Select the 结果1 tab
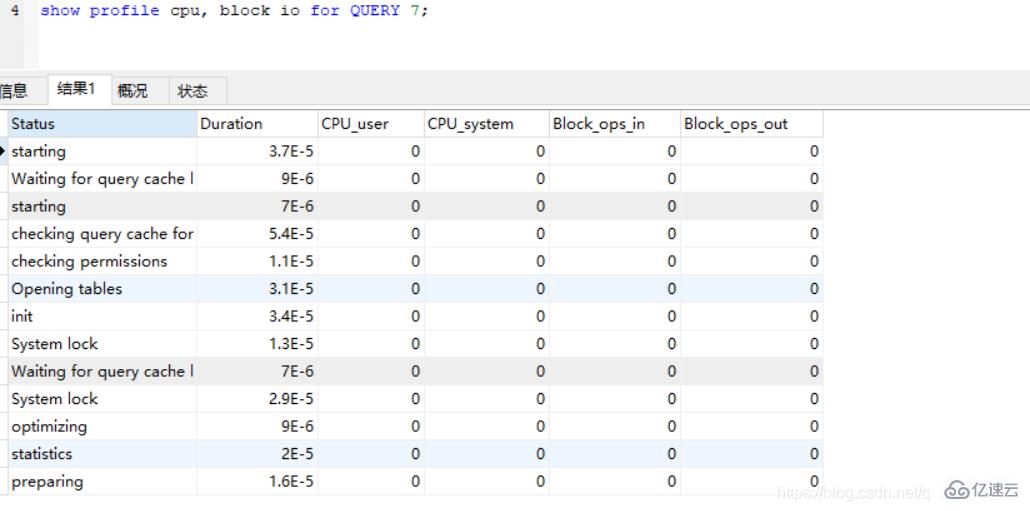 click(x=78, y=89)
